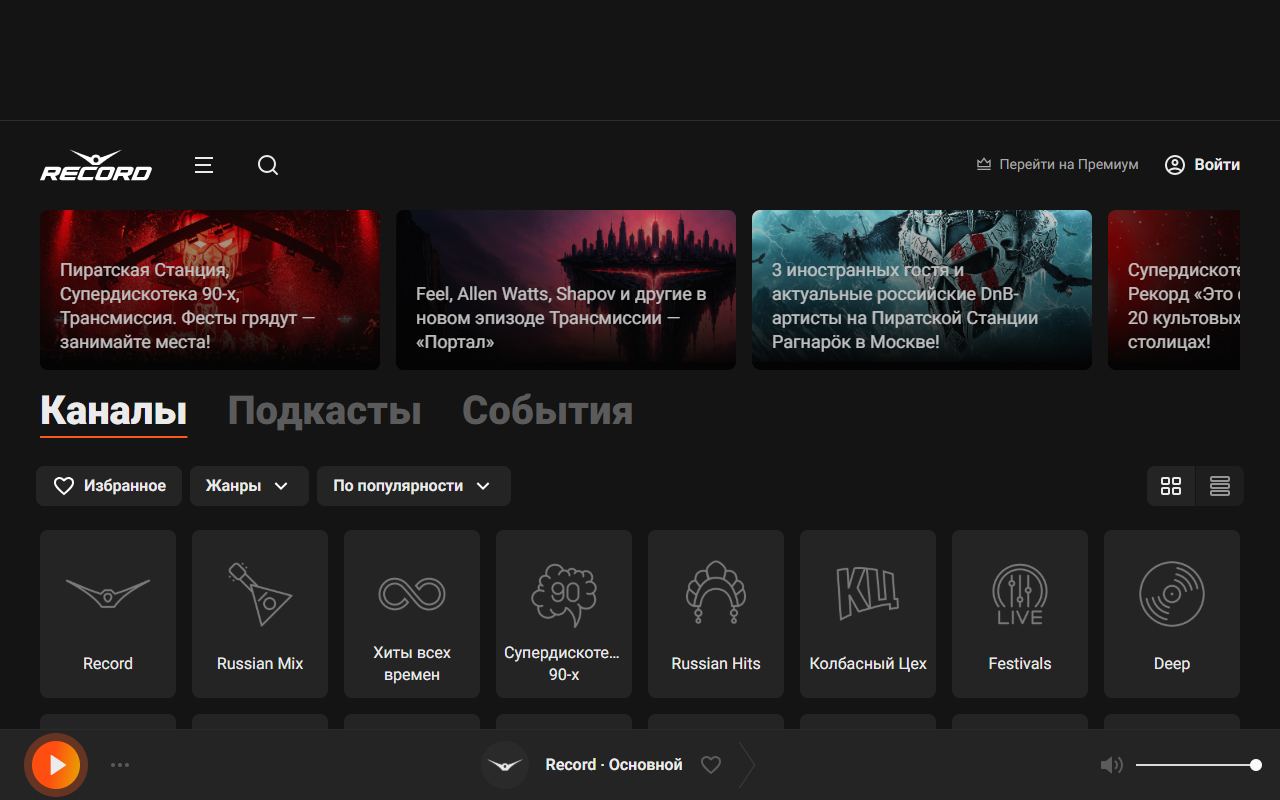The image size is (1280, 800).
Task: Play the Record channel tile
Action: (108, 614)
